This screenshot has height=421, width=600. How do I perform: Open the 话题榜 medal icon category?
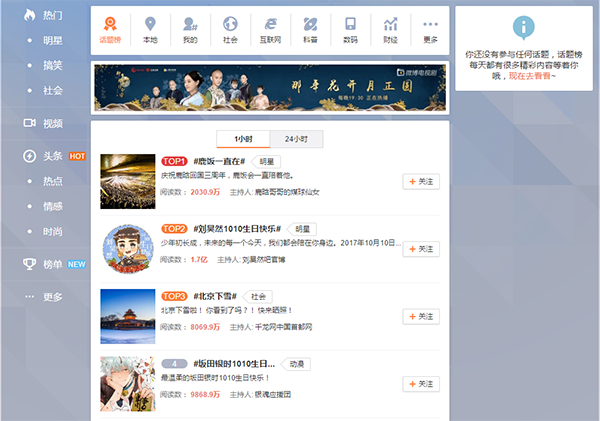[110, 29]
